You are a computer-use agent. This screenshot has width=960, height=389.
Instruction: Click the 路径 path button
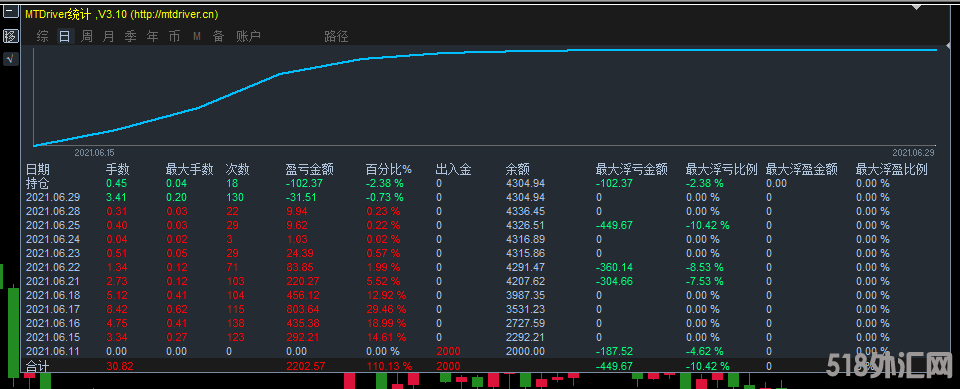[336, 37]
